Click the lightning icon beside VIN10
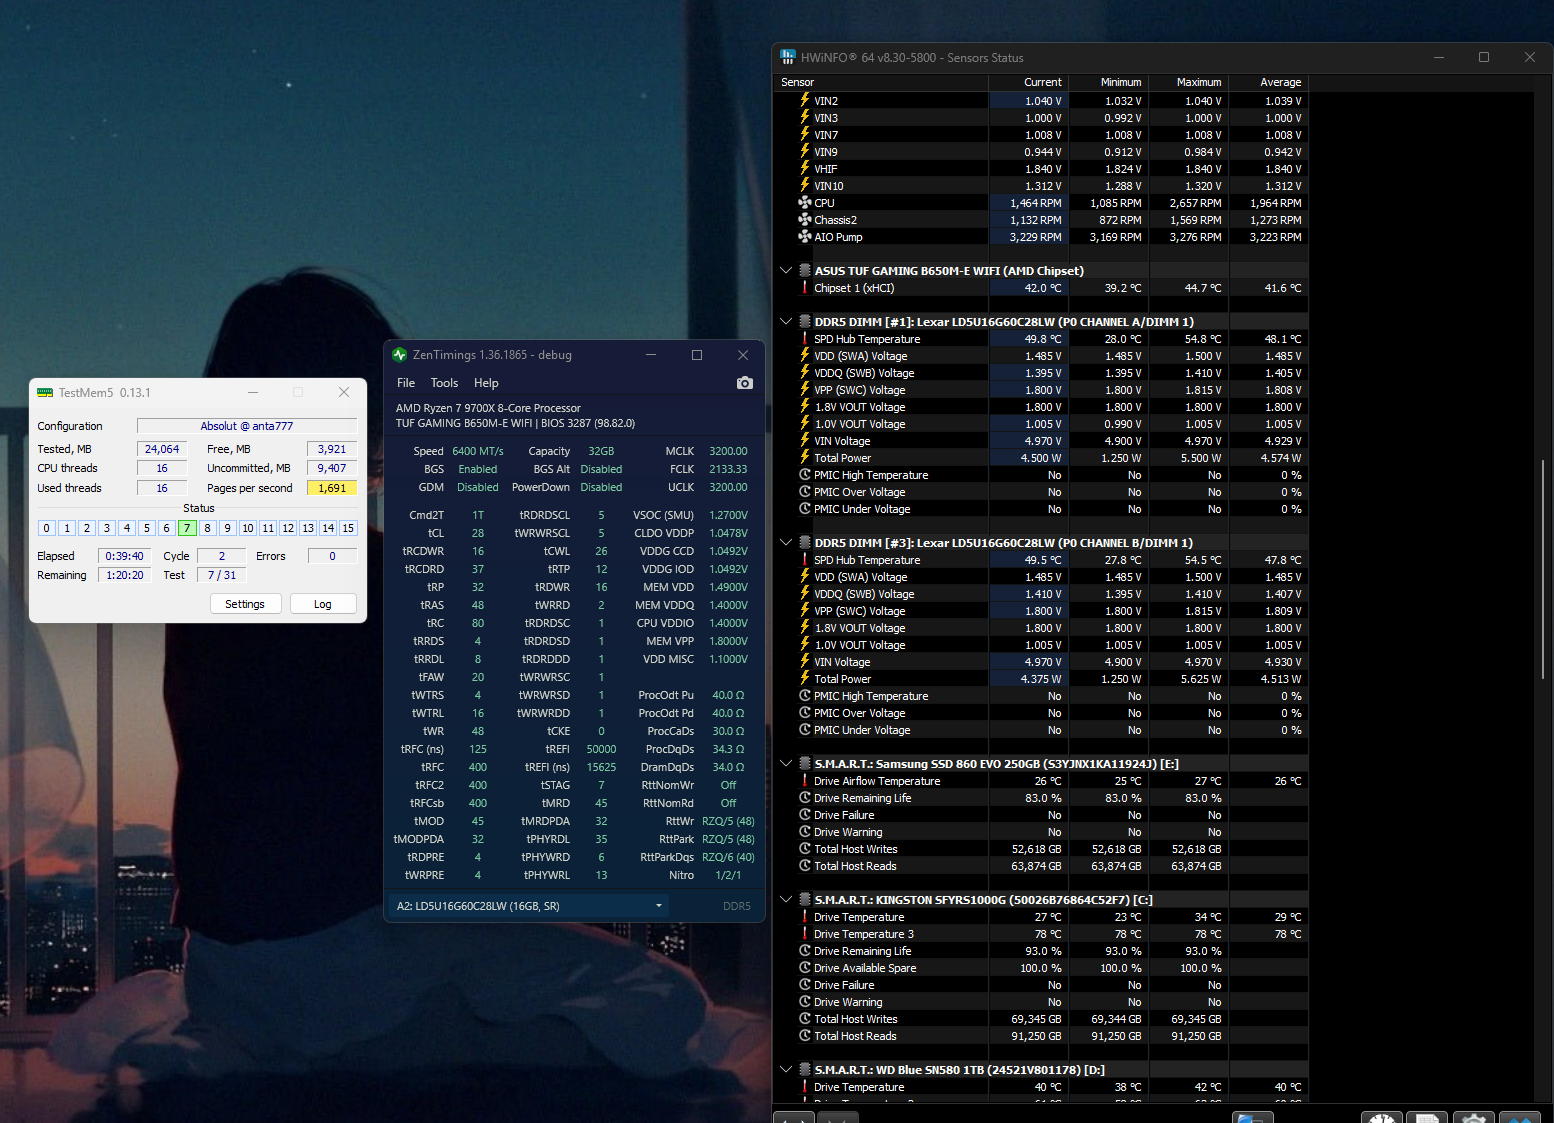 pyautogui.click(x=805, y=185)
